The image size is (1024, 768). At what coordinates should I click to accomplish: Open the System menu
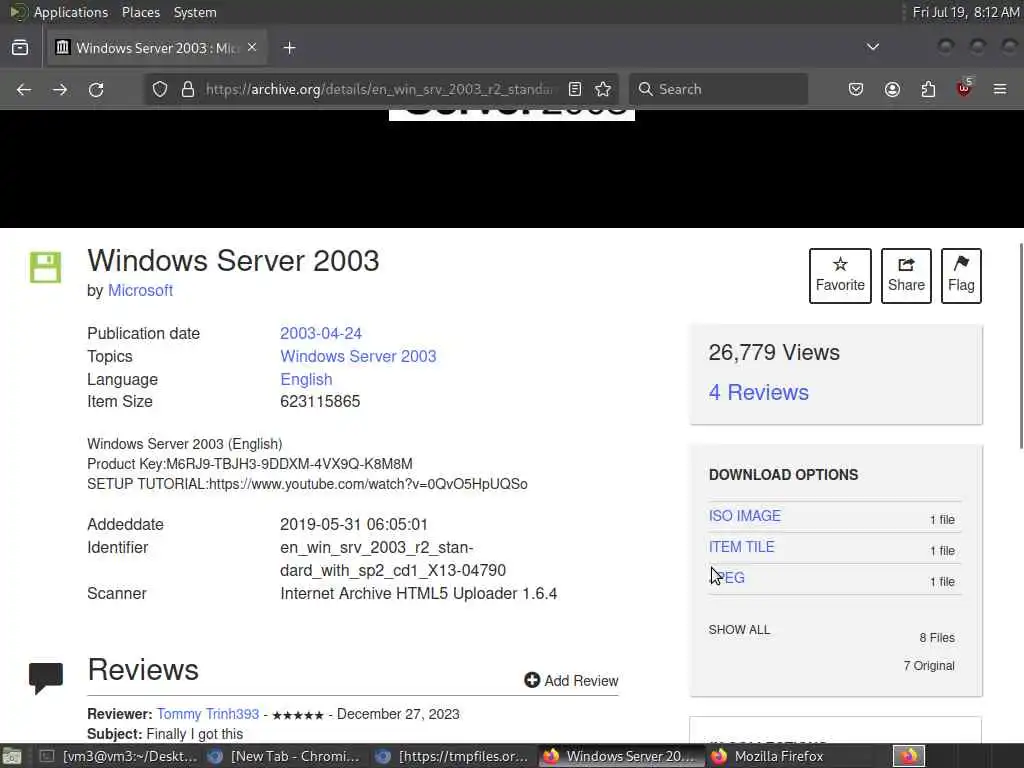pos(195,12)
